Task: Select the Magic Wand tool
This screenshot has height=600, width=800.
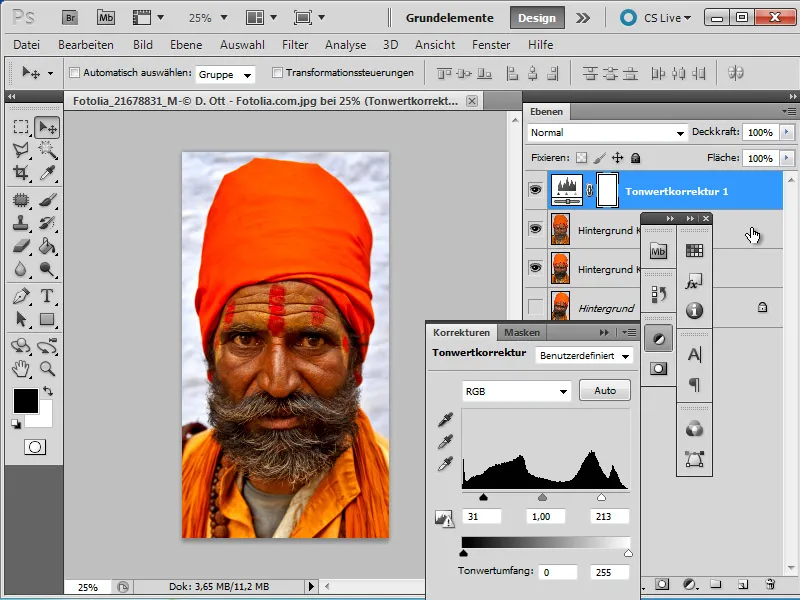Action: point(47,149)
